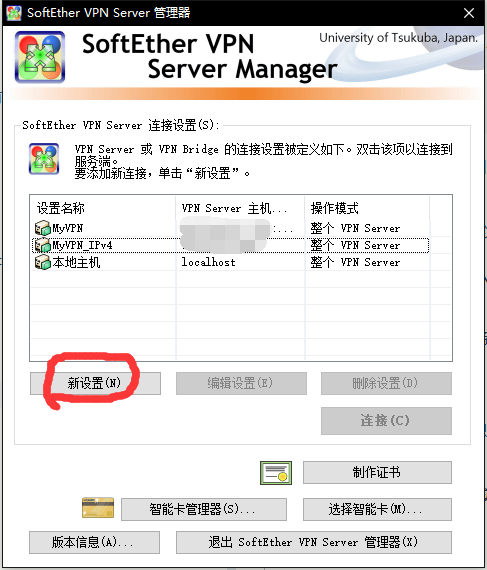The width and height of the screenshot is (487, 570).
Task: Click the small connection settings logo icon
Action: point(44,159)
